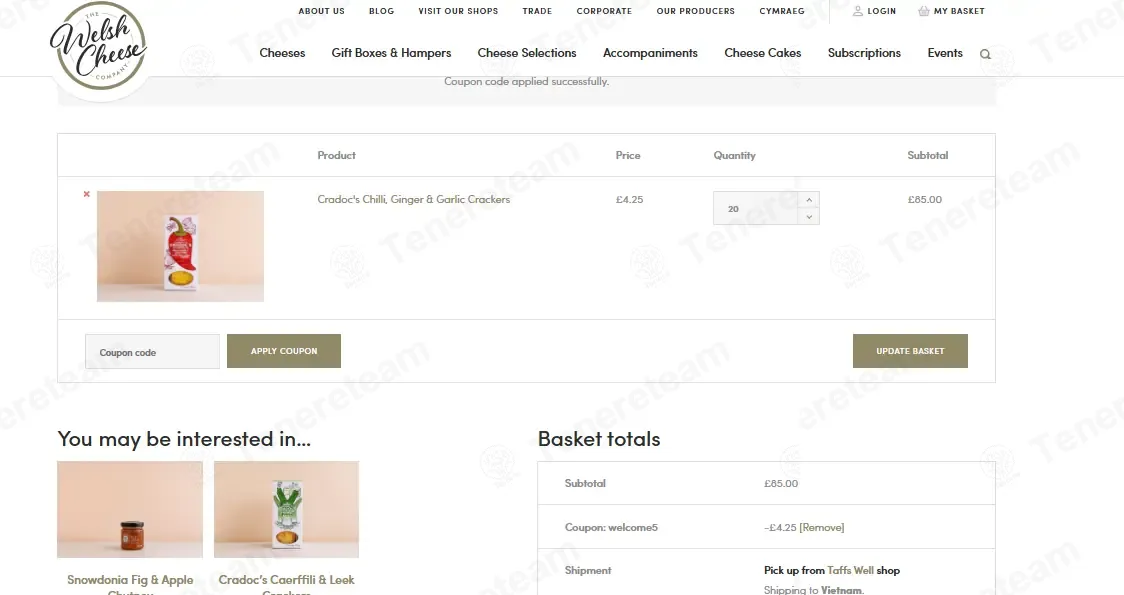Open the Accompaniments menu
Image resolution: width=1124 pixels, height=595 pixels.
(x=650, y=53)
